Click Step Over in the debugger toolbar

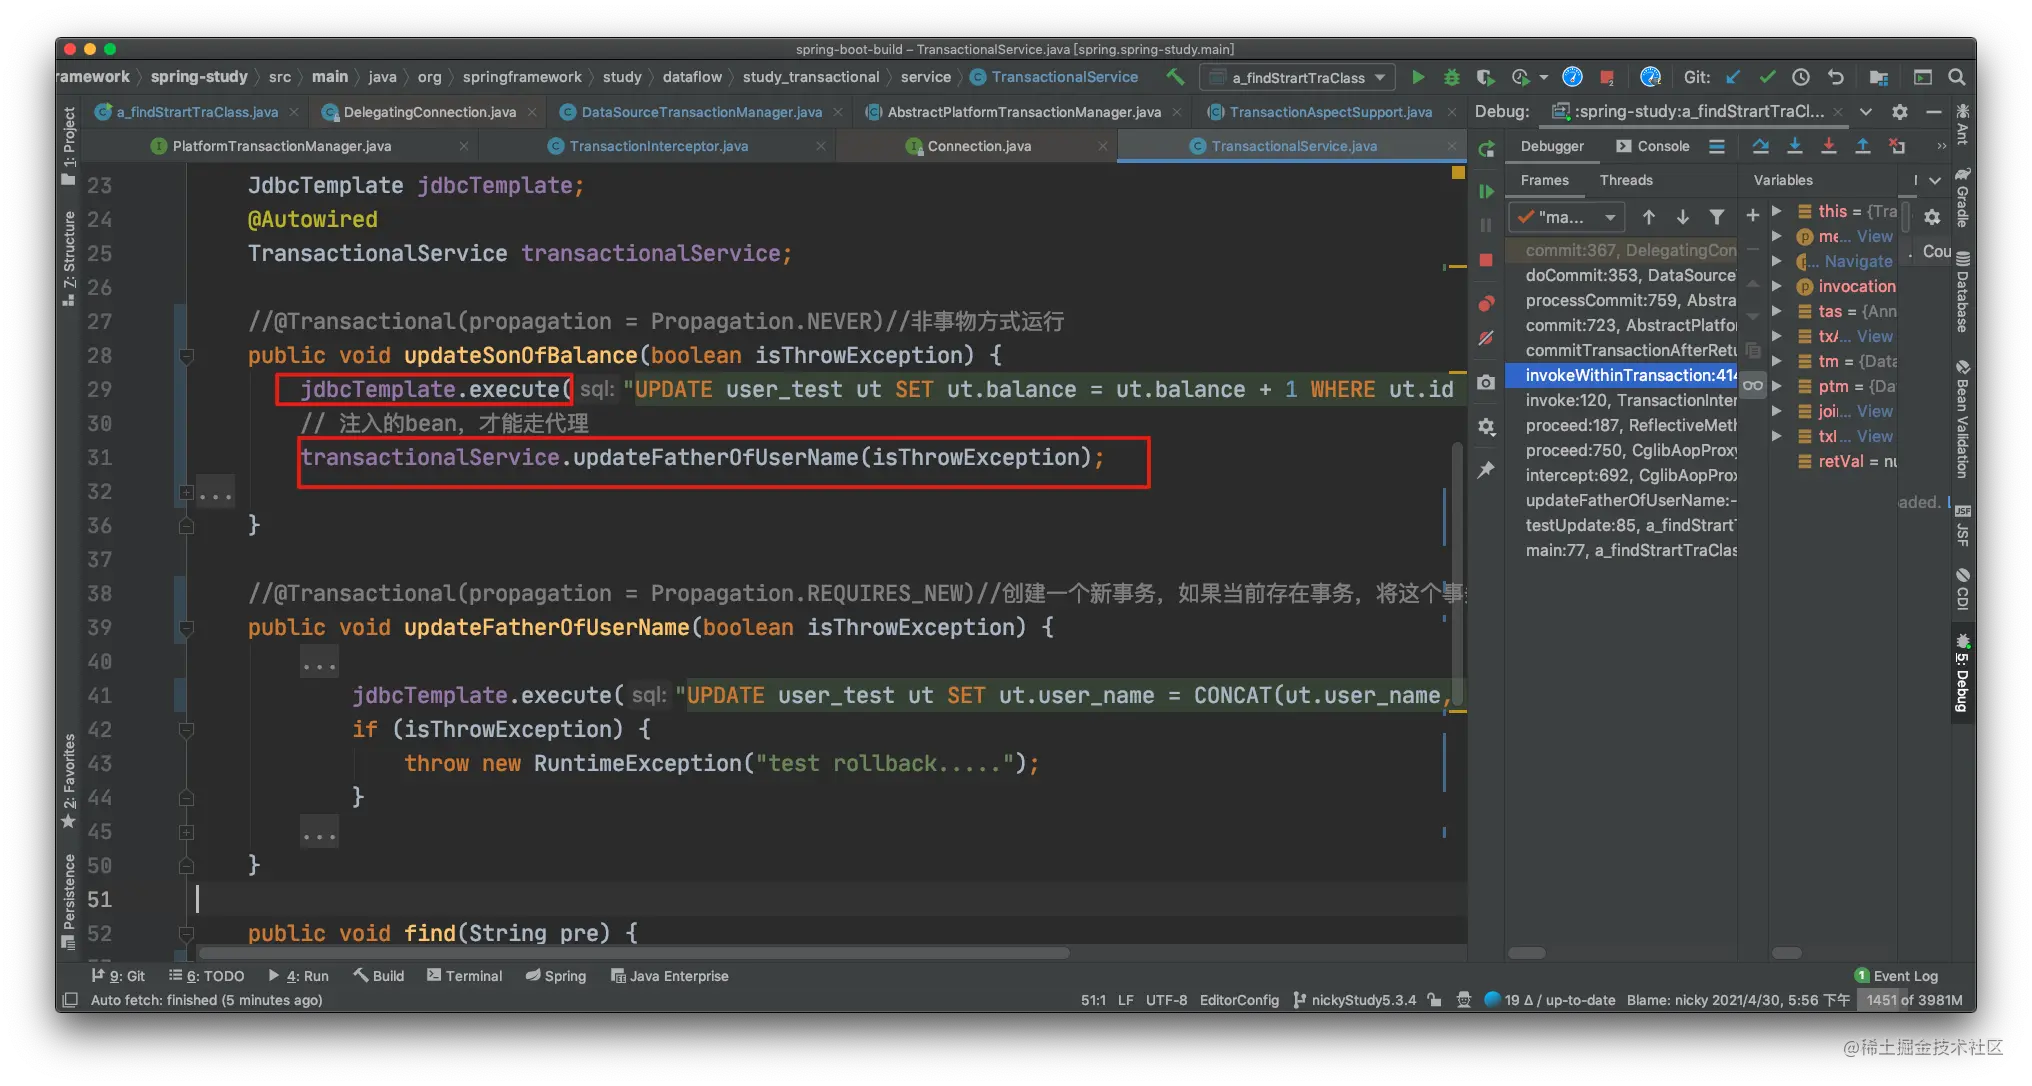(x=1761, y=146)
